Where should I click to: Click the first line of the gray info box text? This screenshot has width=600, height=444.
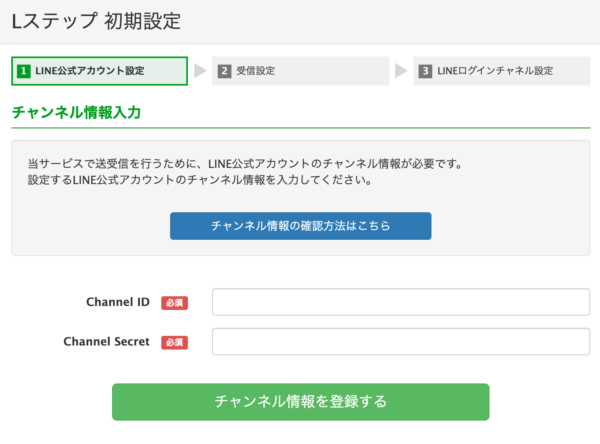[x=250, y=163]
